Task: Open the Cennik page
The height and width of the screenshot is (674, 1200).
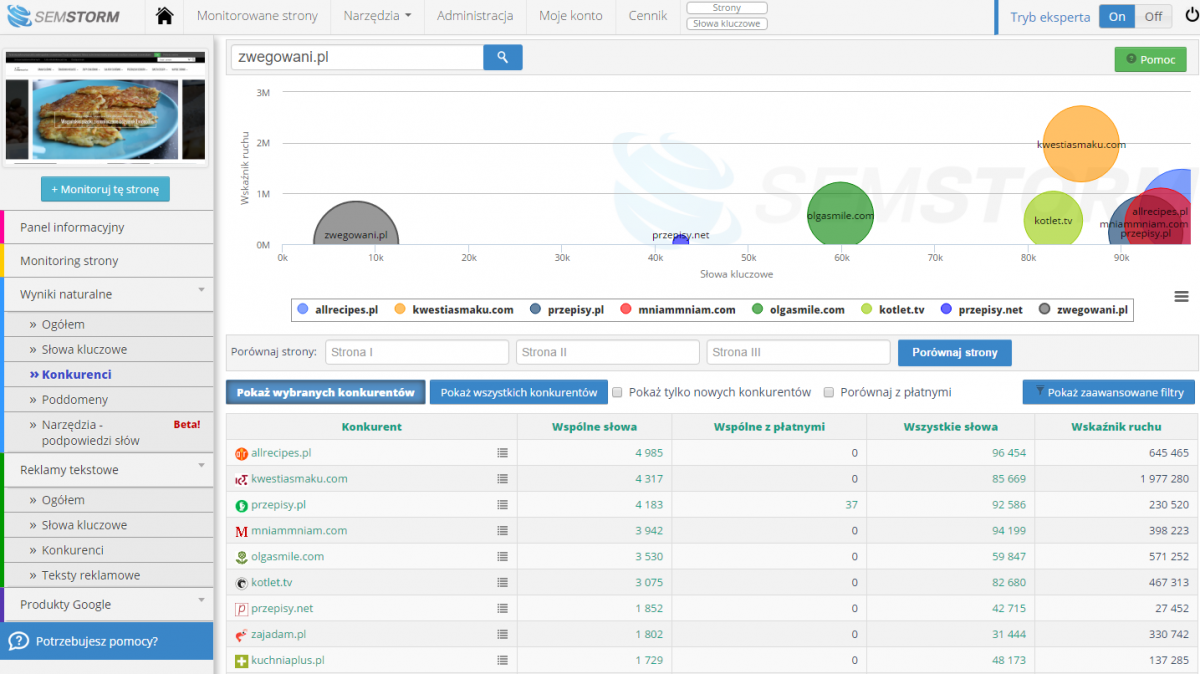Action: [x=648, y=16]
